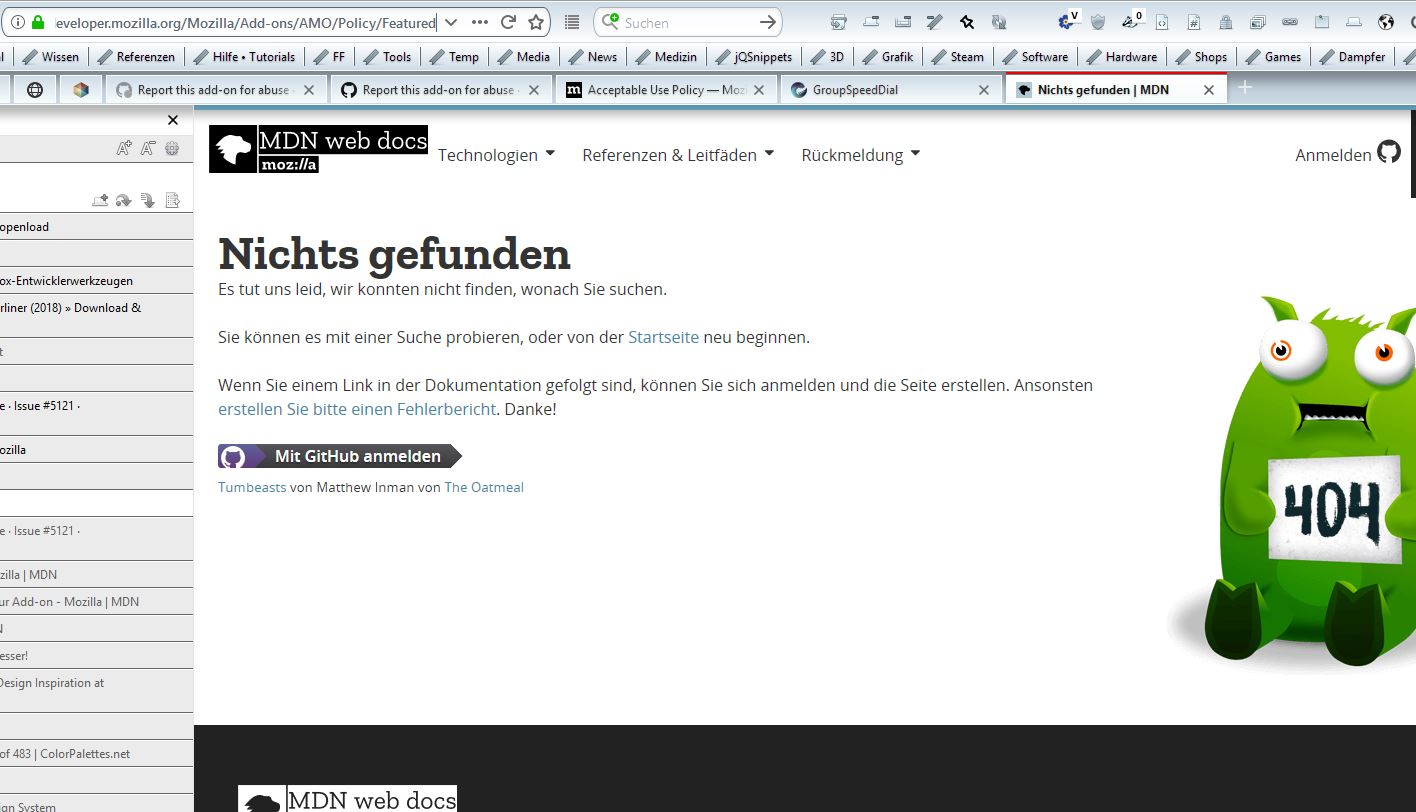This screenshot has height=812, width=1416.
Task: Click the black-and-white globe toolbar icon
Action: pyautogui.click(x=1386, y=22)
